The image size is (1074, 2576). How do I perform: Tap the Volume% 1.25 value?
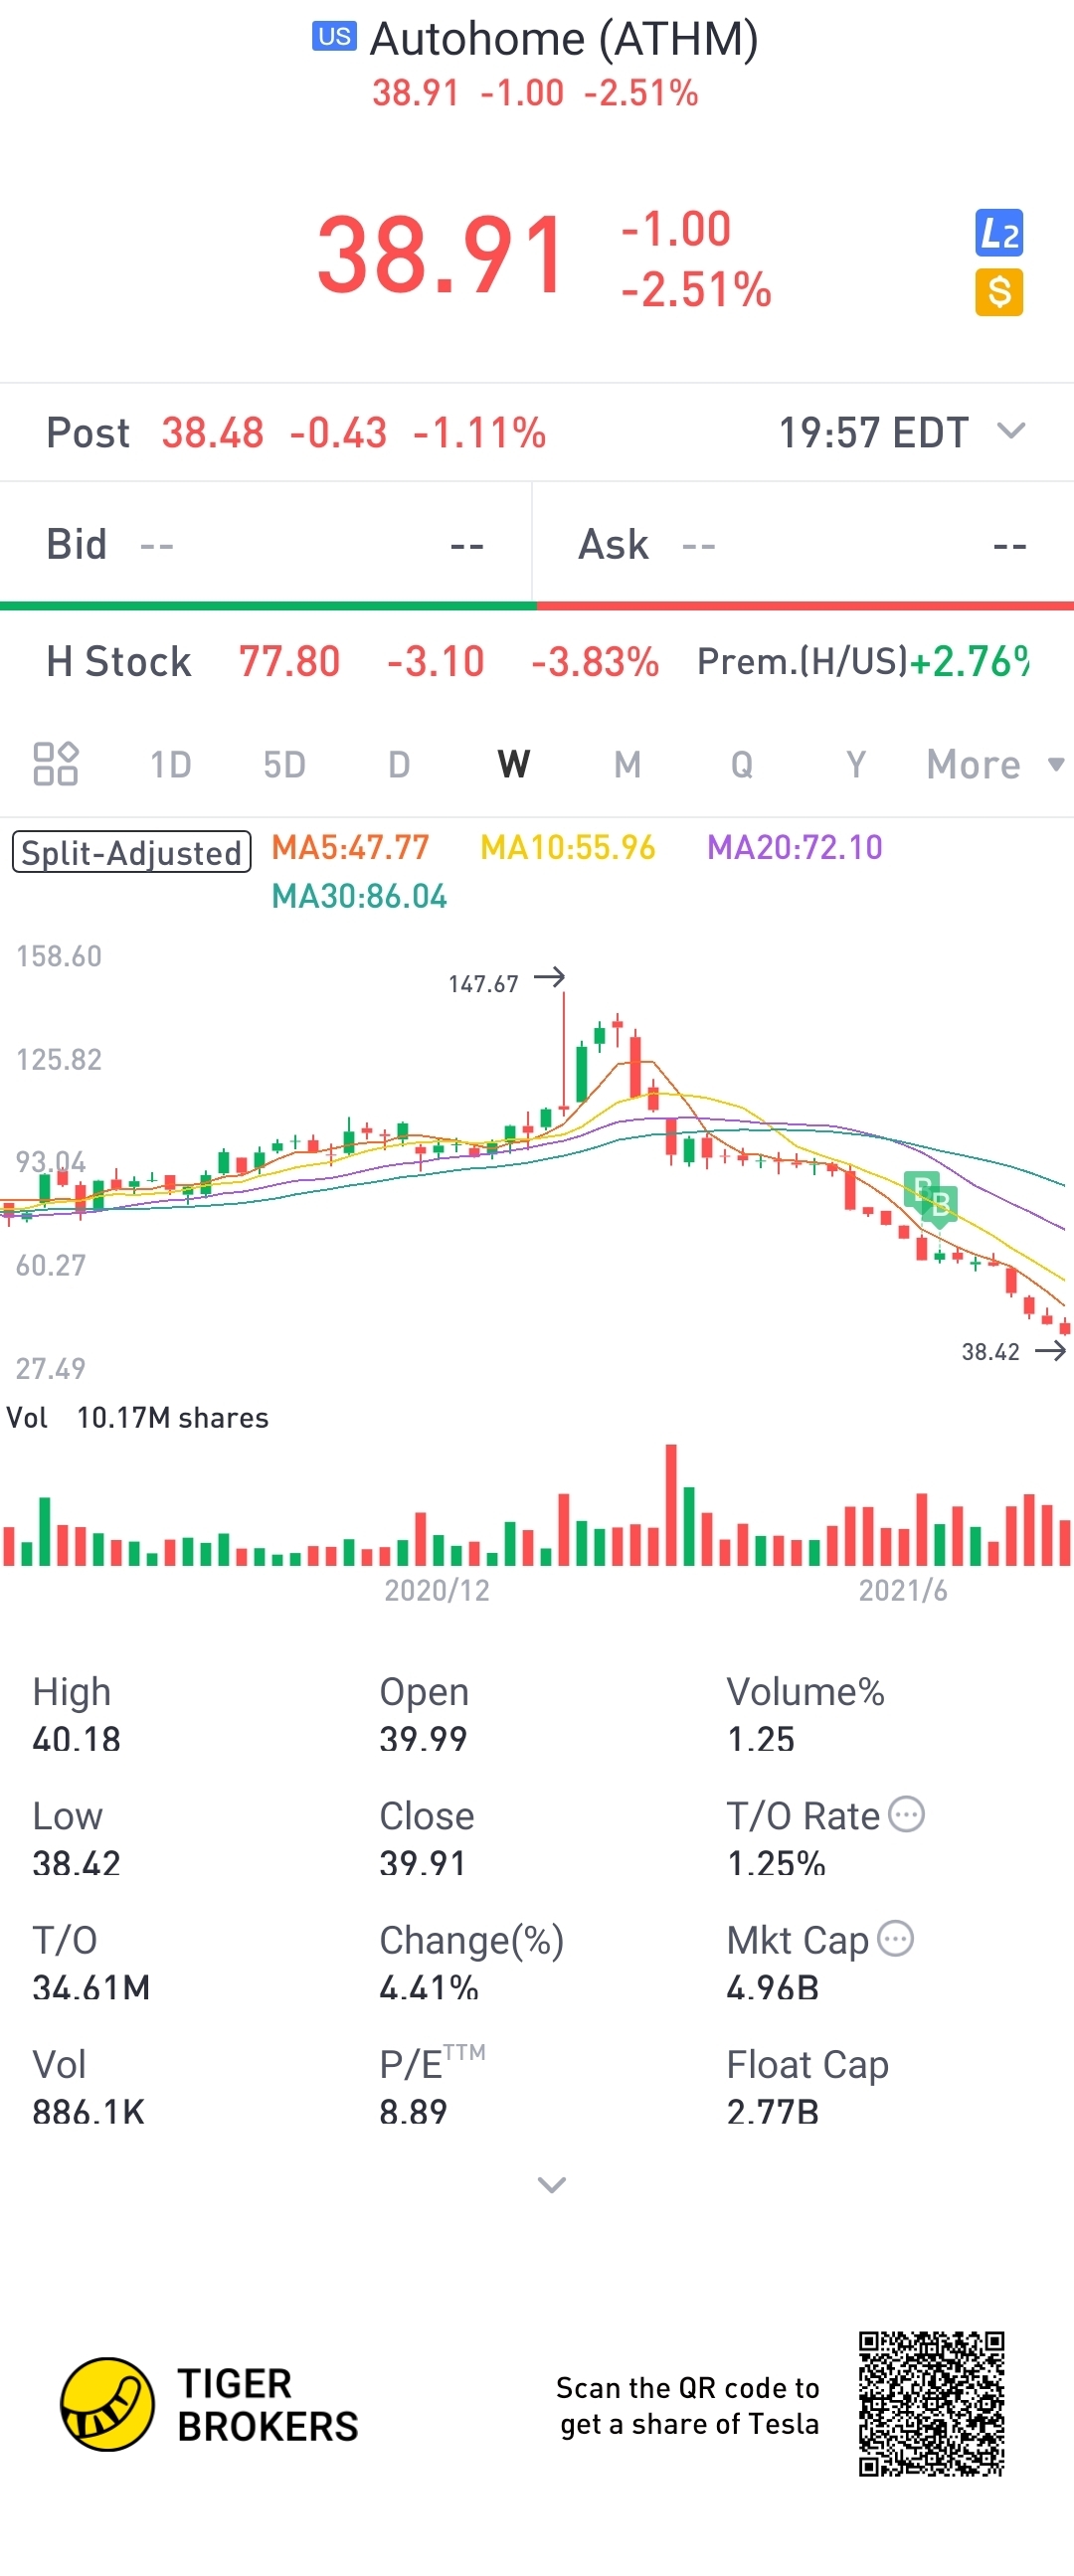pyautogui.click(x=761, y=1738)
